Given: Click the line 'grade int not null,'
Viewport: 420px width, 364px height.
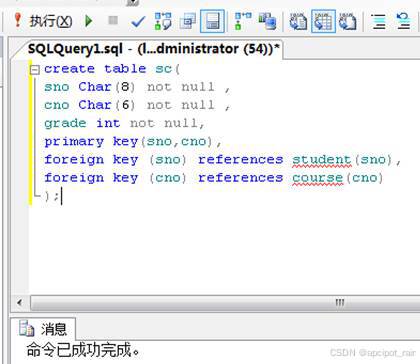Looking at the screenshot, I should tap(124, 123).
